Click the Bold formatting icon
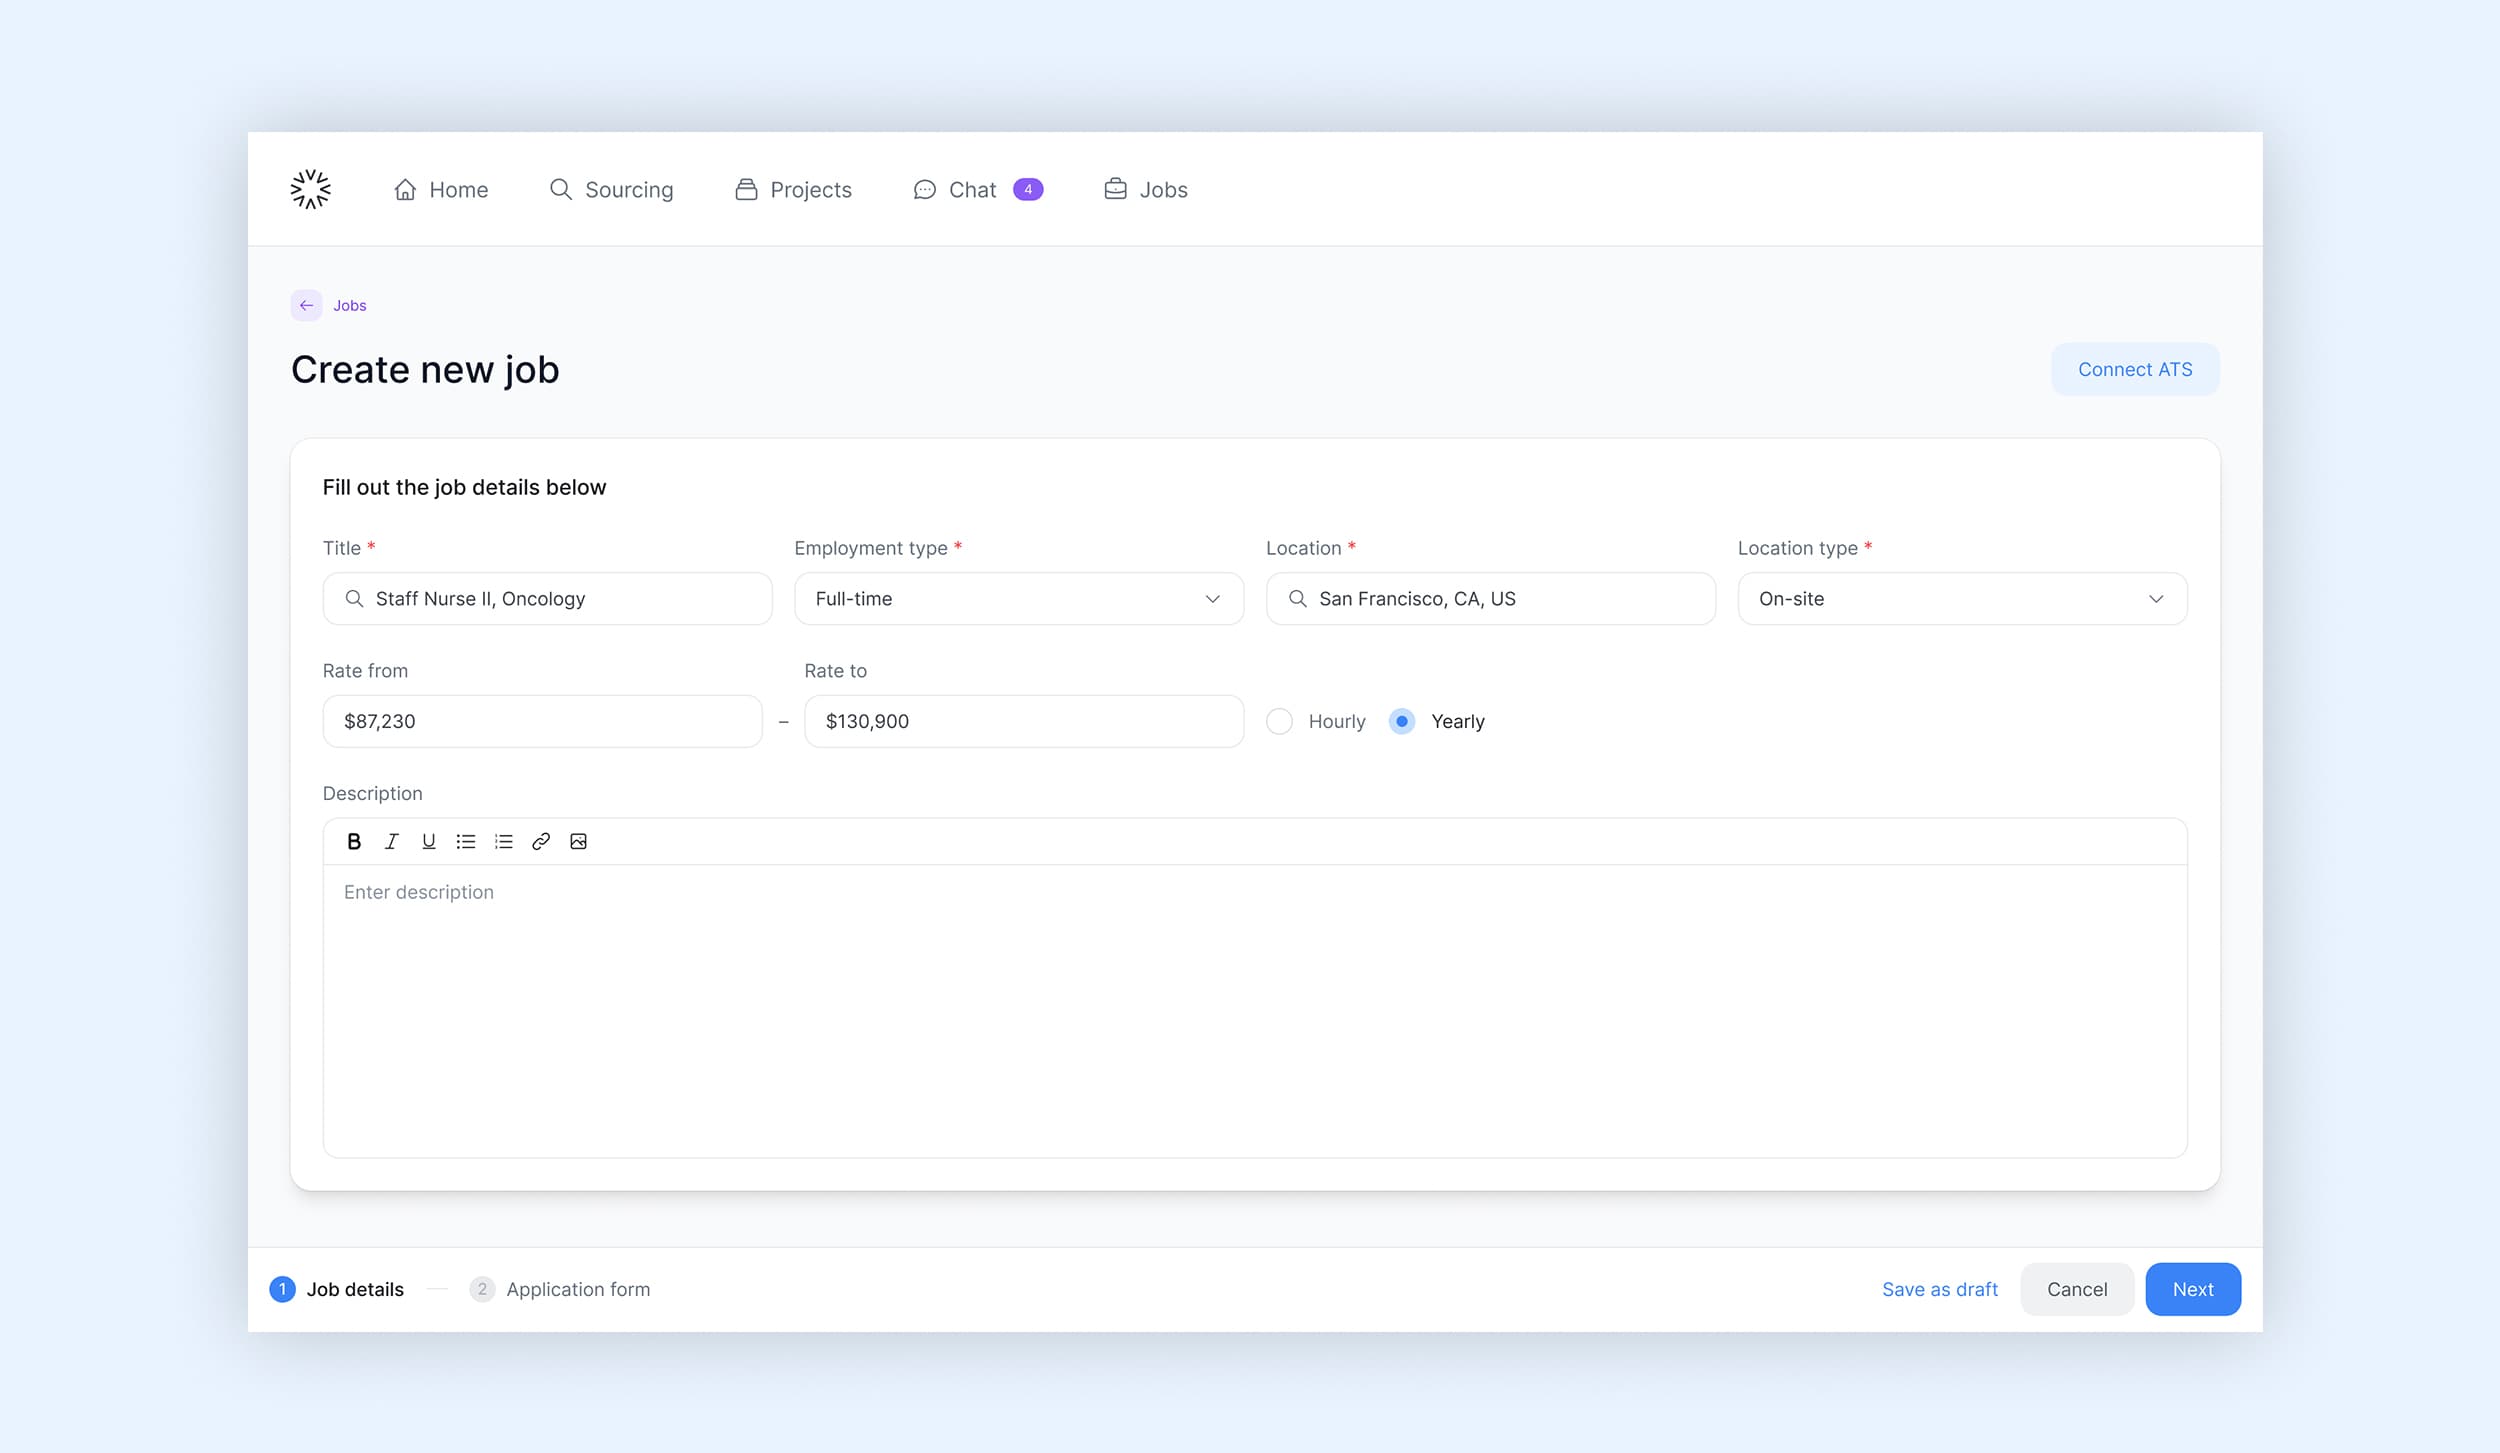The height and width of the screenshot is (1453, 2500). 354,841
